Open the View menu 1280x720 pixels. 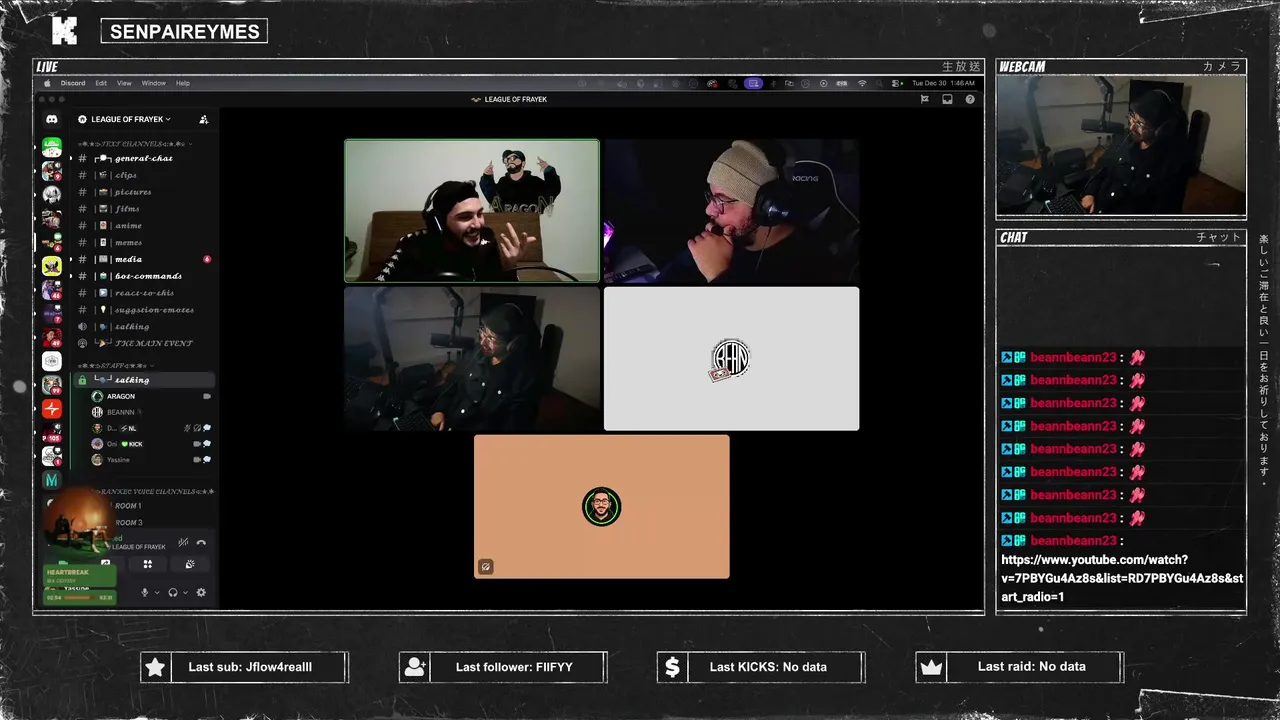124,83
